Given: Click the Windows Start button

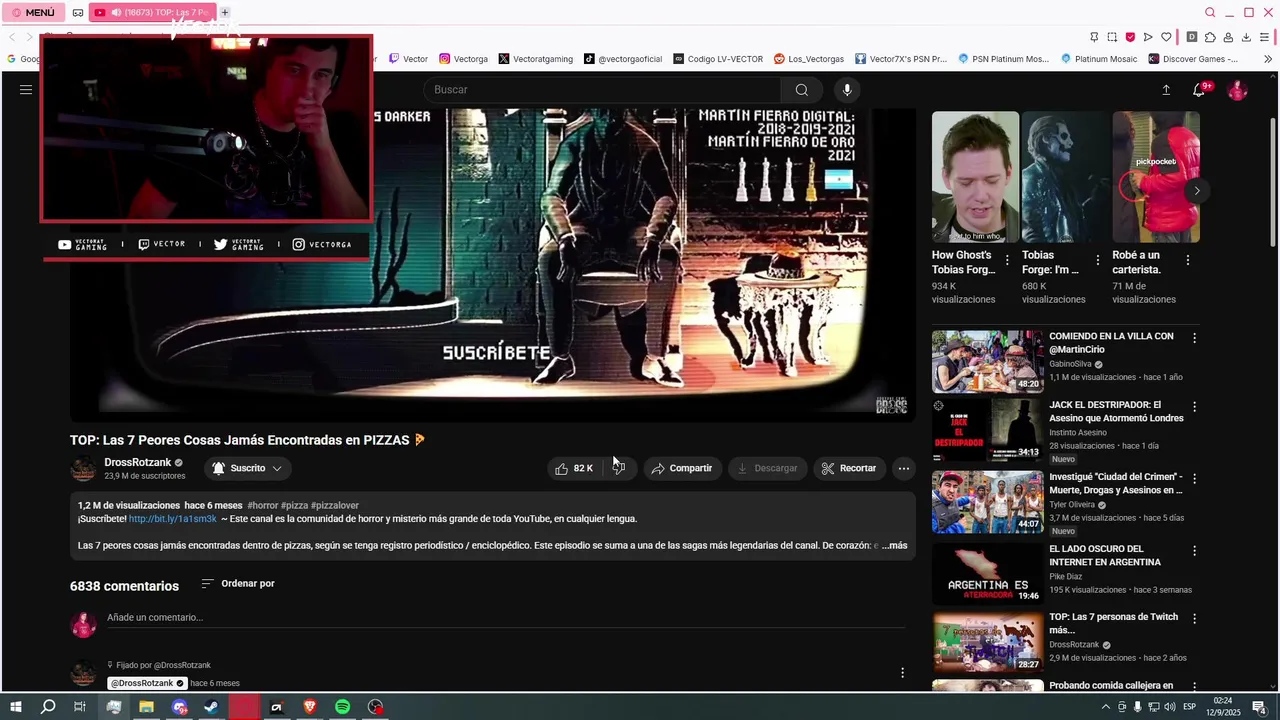Looking at the screenshot, I should [x=15, y=707].
